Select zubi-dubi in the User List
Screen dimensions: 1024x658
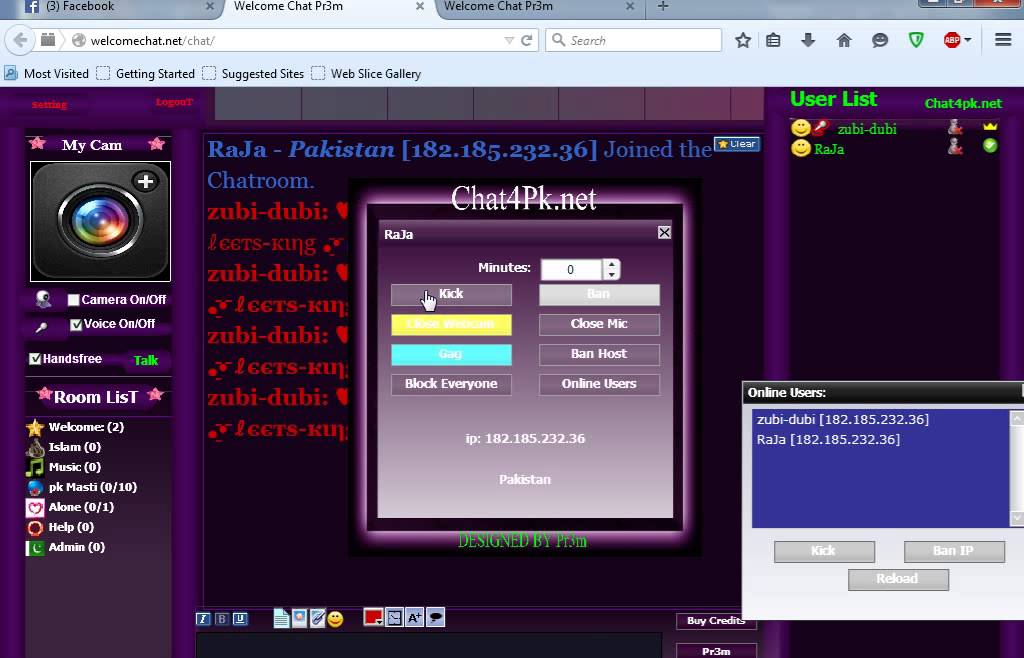coord(867,129)
